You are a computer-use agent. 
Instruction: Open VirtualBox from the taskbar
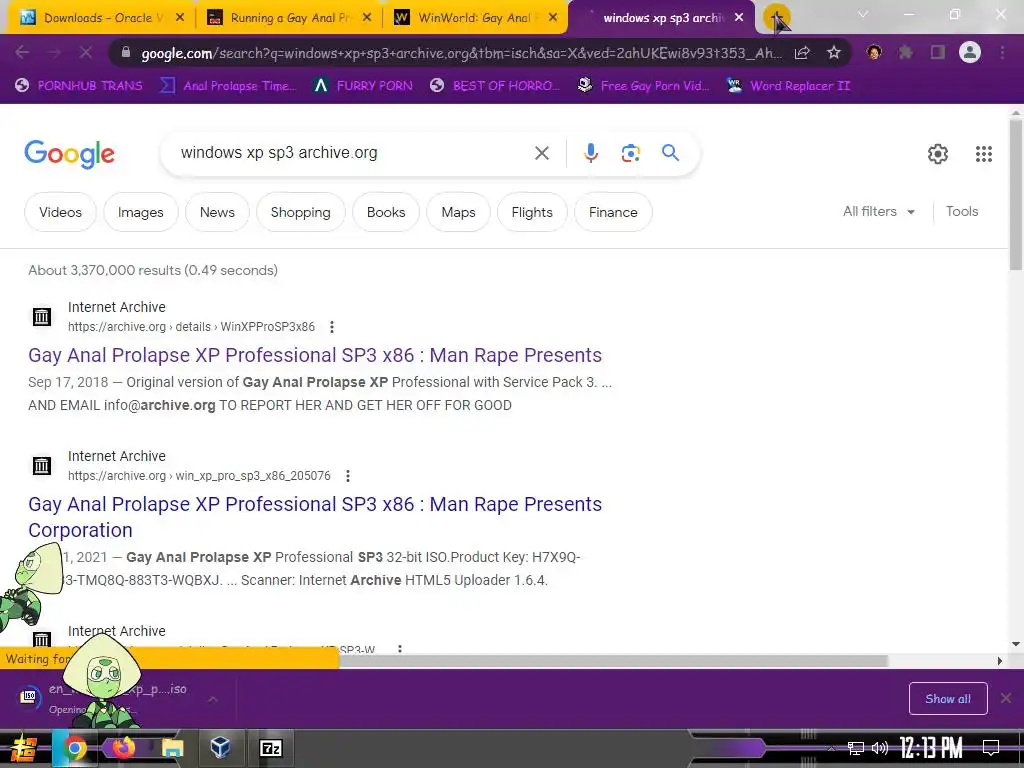coord(220,747)
